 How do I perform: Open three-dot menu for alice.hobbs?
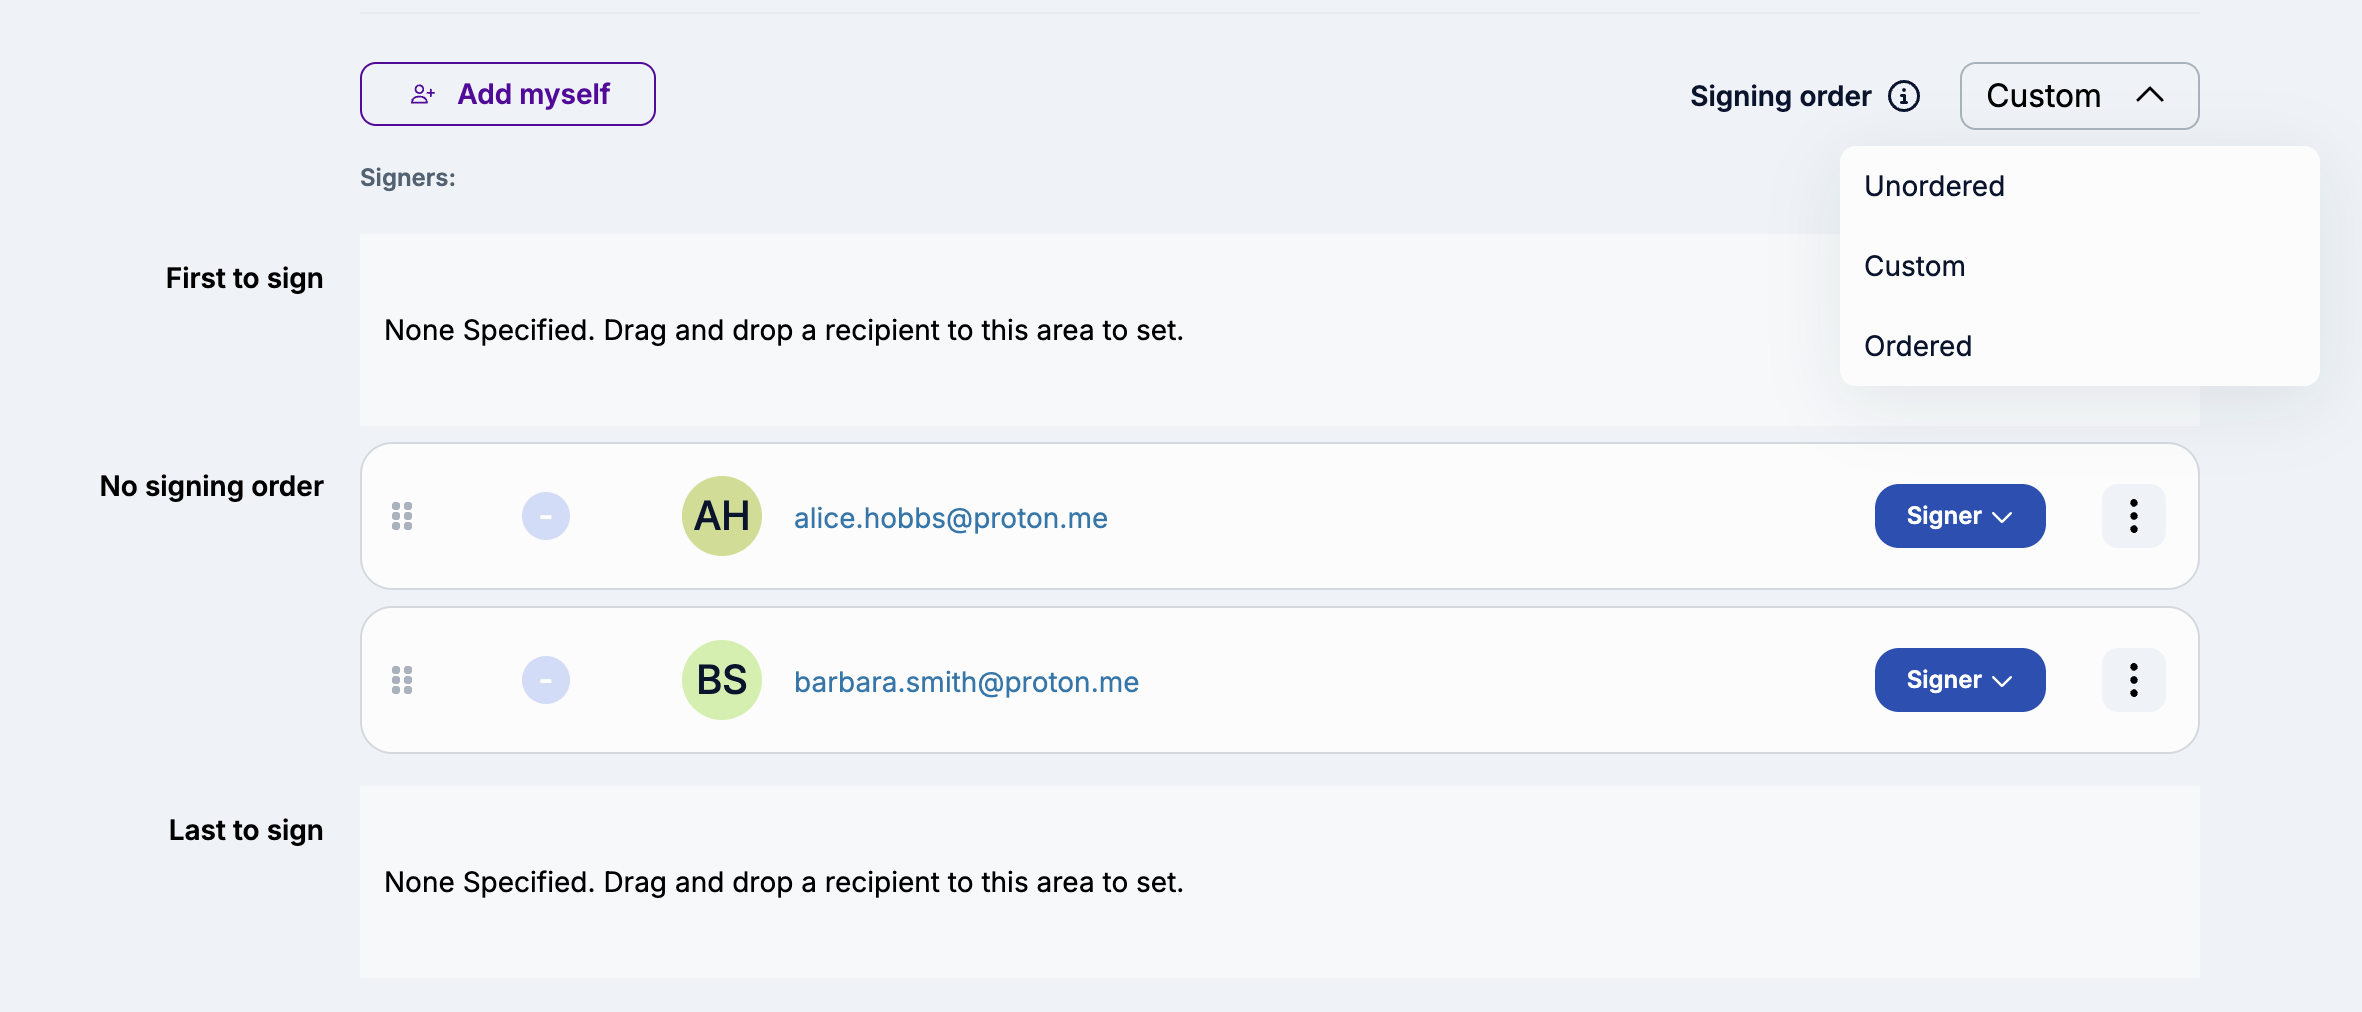[2133, 516]
